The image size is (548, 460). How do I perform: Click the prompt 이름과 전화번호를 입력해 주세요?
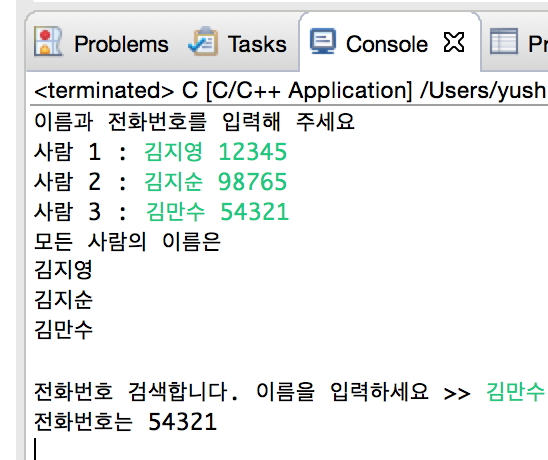tap(194, 122)
